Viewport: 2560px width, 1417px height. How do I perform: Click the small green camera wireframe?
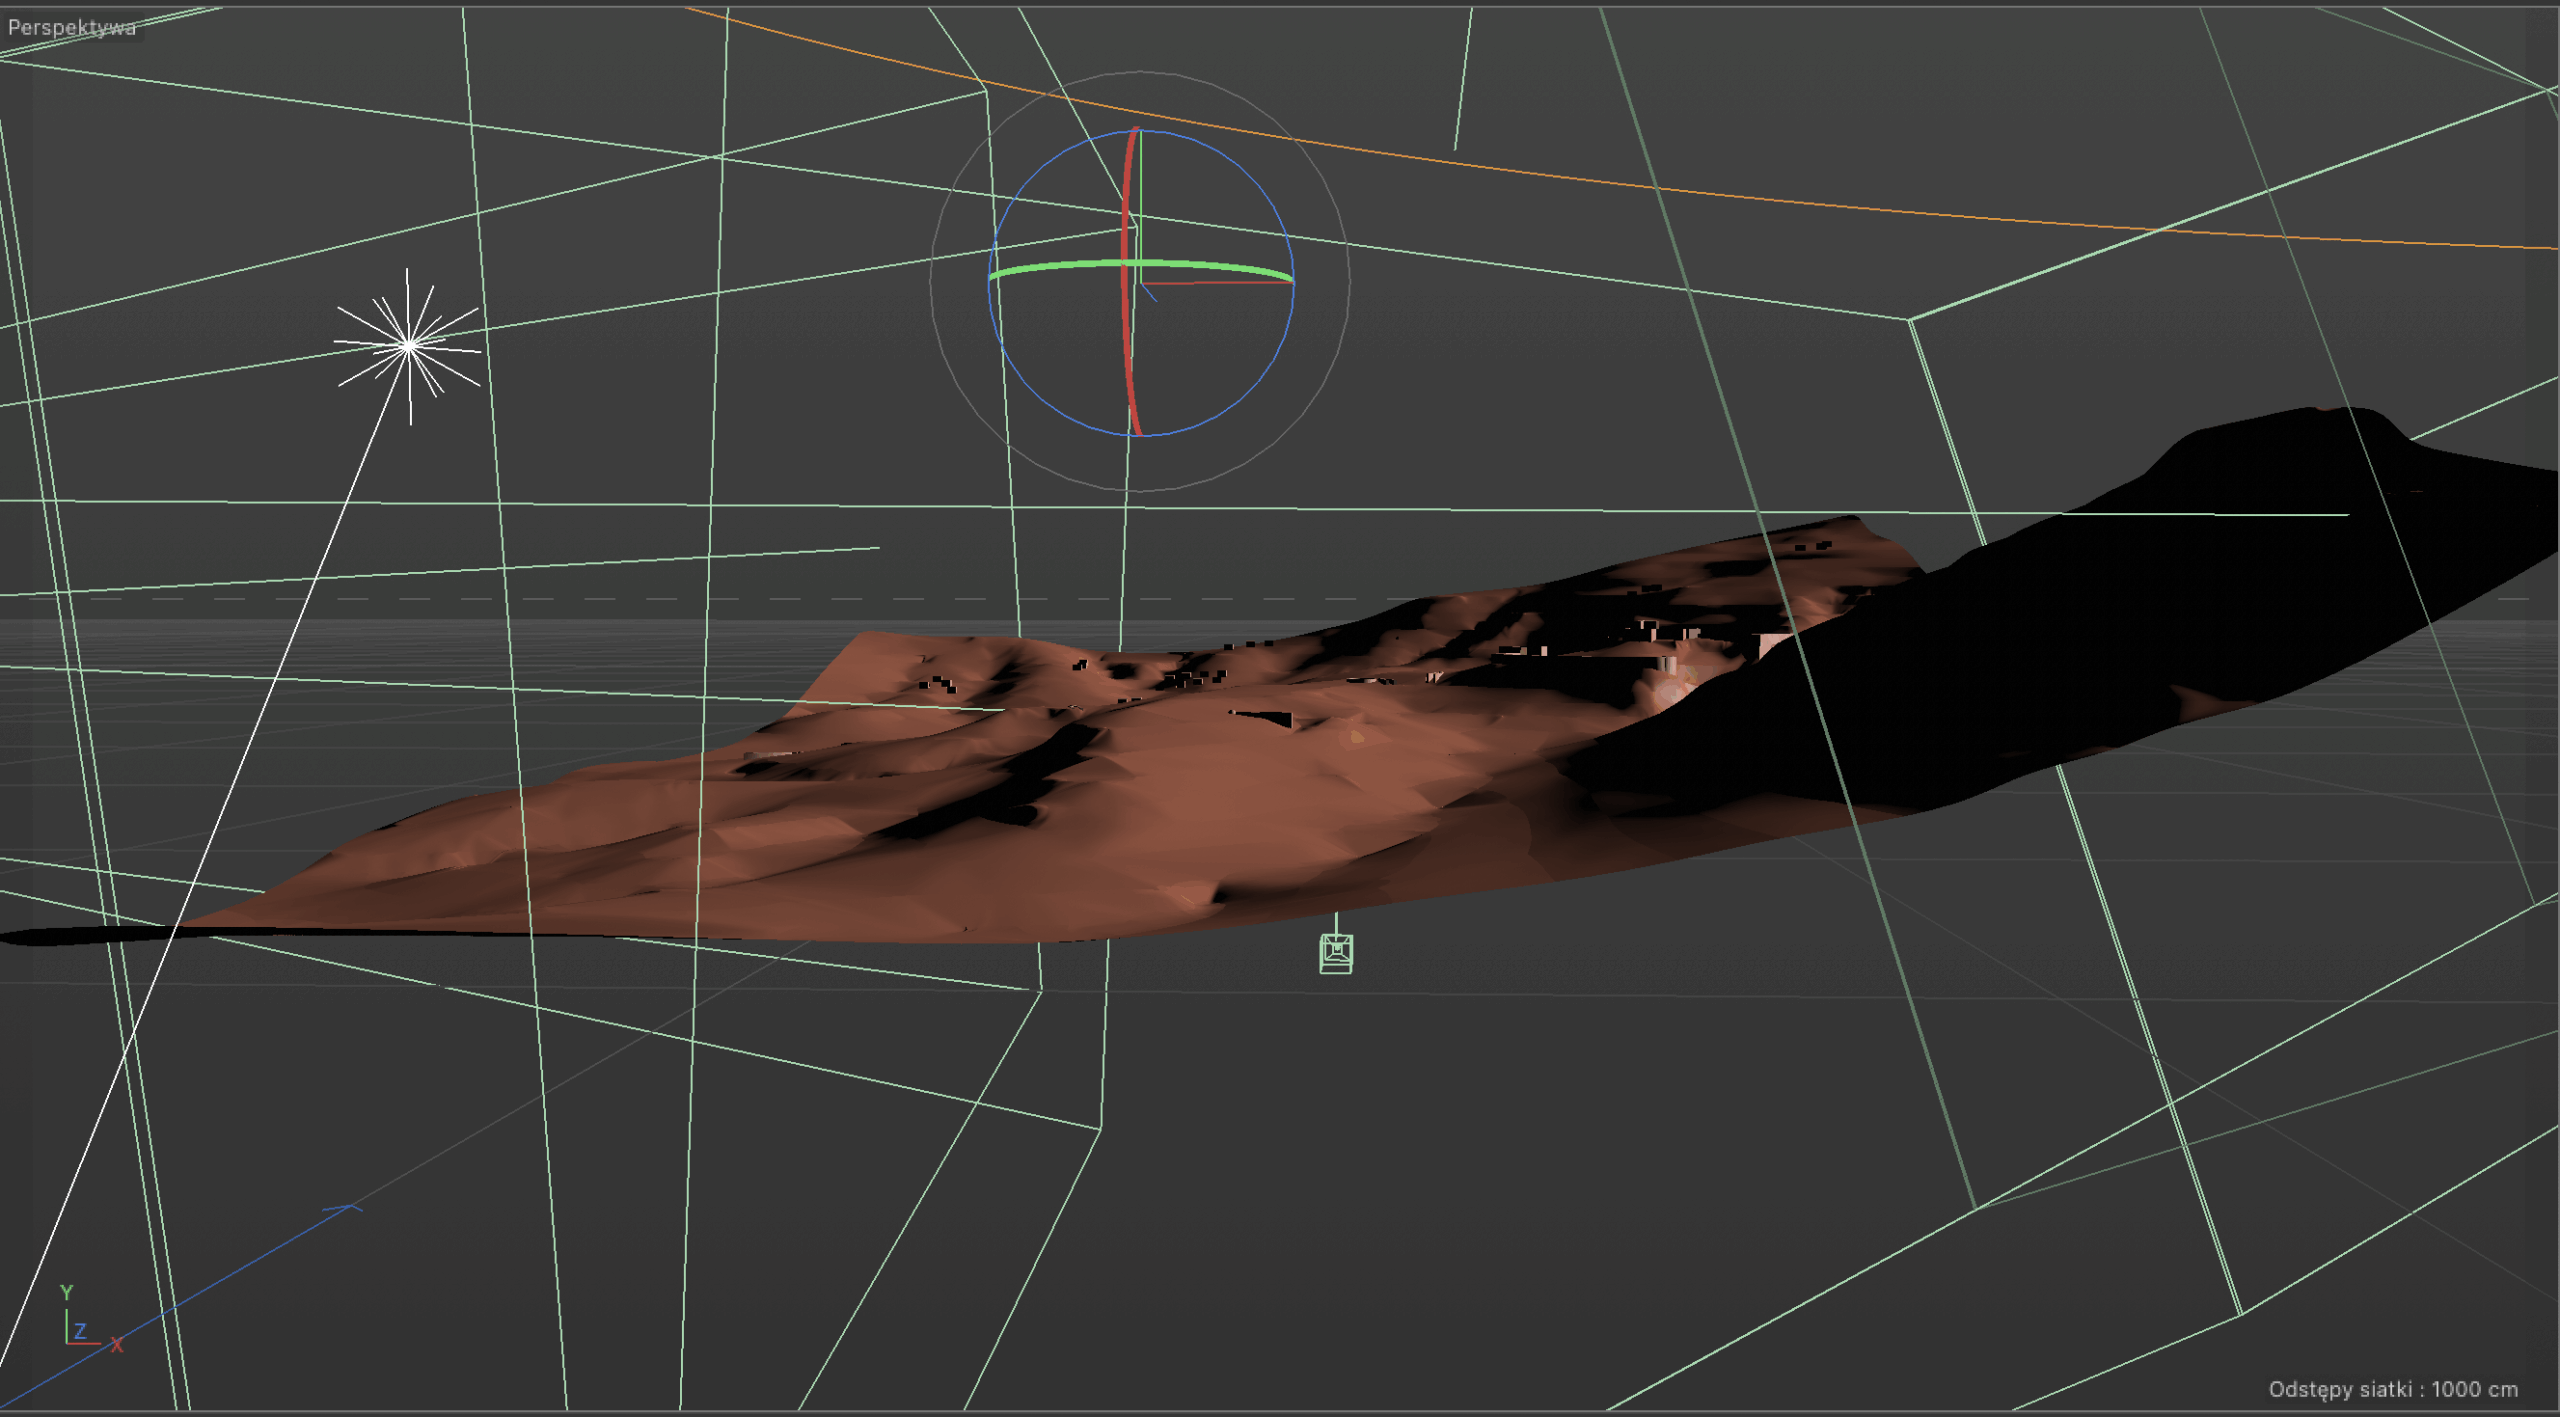(x=1336, y=952)
